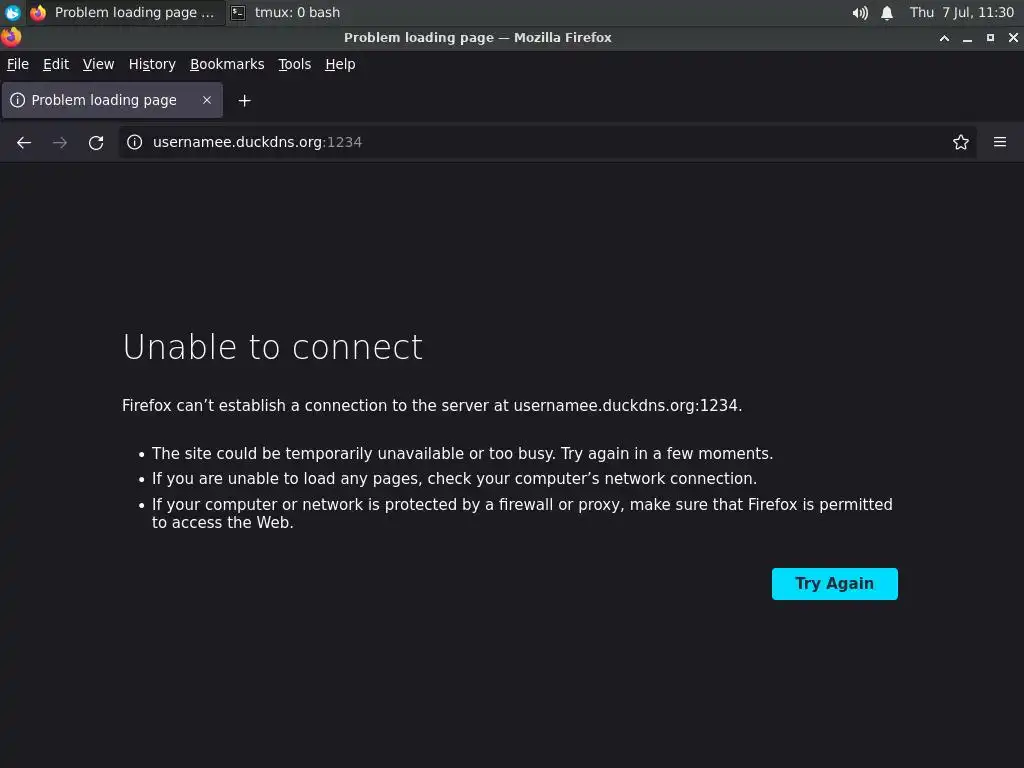Close the Problem loading page tab
Screen dimensions: 1024x768
(207, 100)
